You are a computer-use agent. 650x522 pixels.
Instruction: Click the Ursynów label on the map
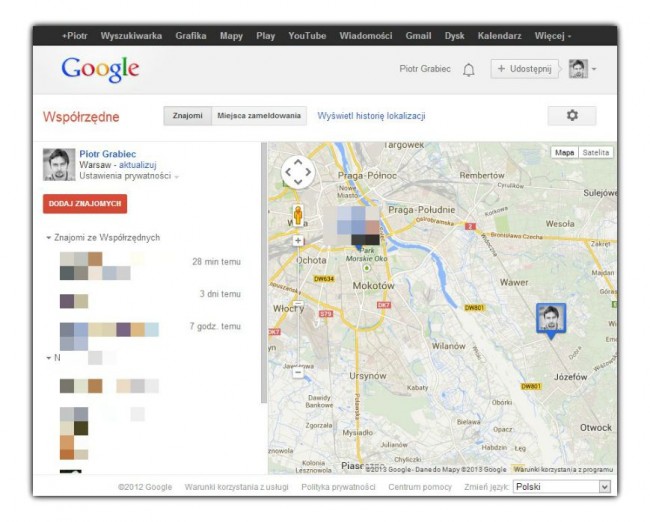[368, 376]
